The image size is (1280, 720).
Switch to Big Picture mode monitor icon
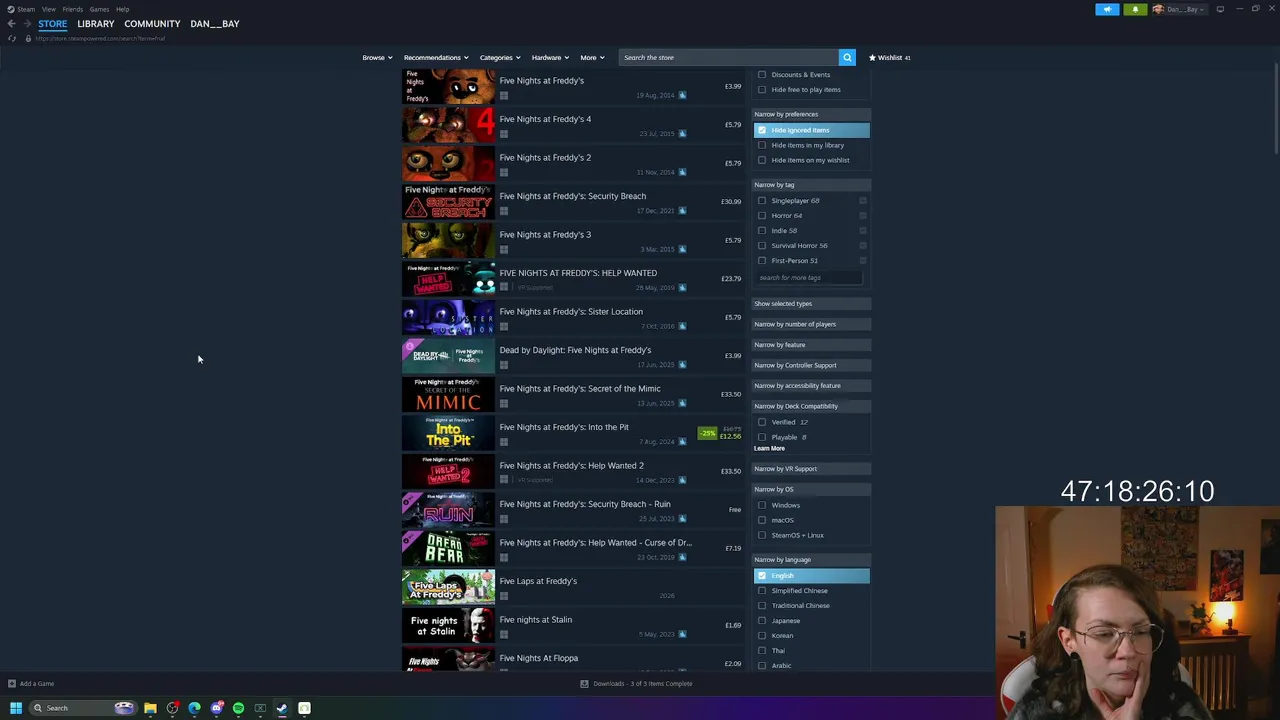pos(1220,9)
